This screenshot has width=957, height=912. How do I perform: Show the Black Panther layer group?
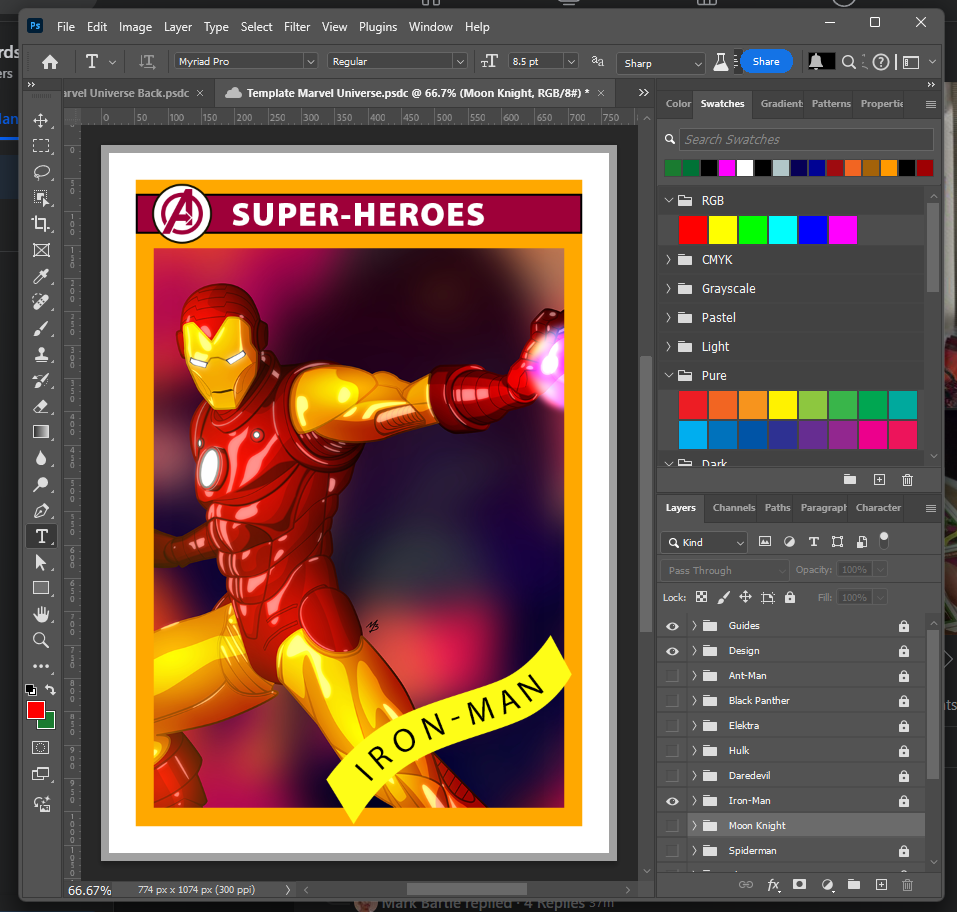(672, 701)
